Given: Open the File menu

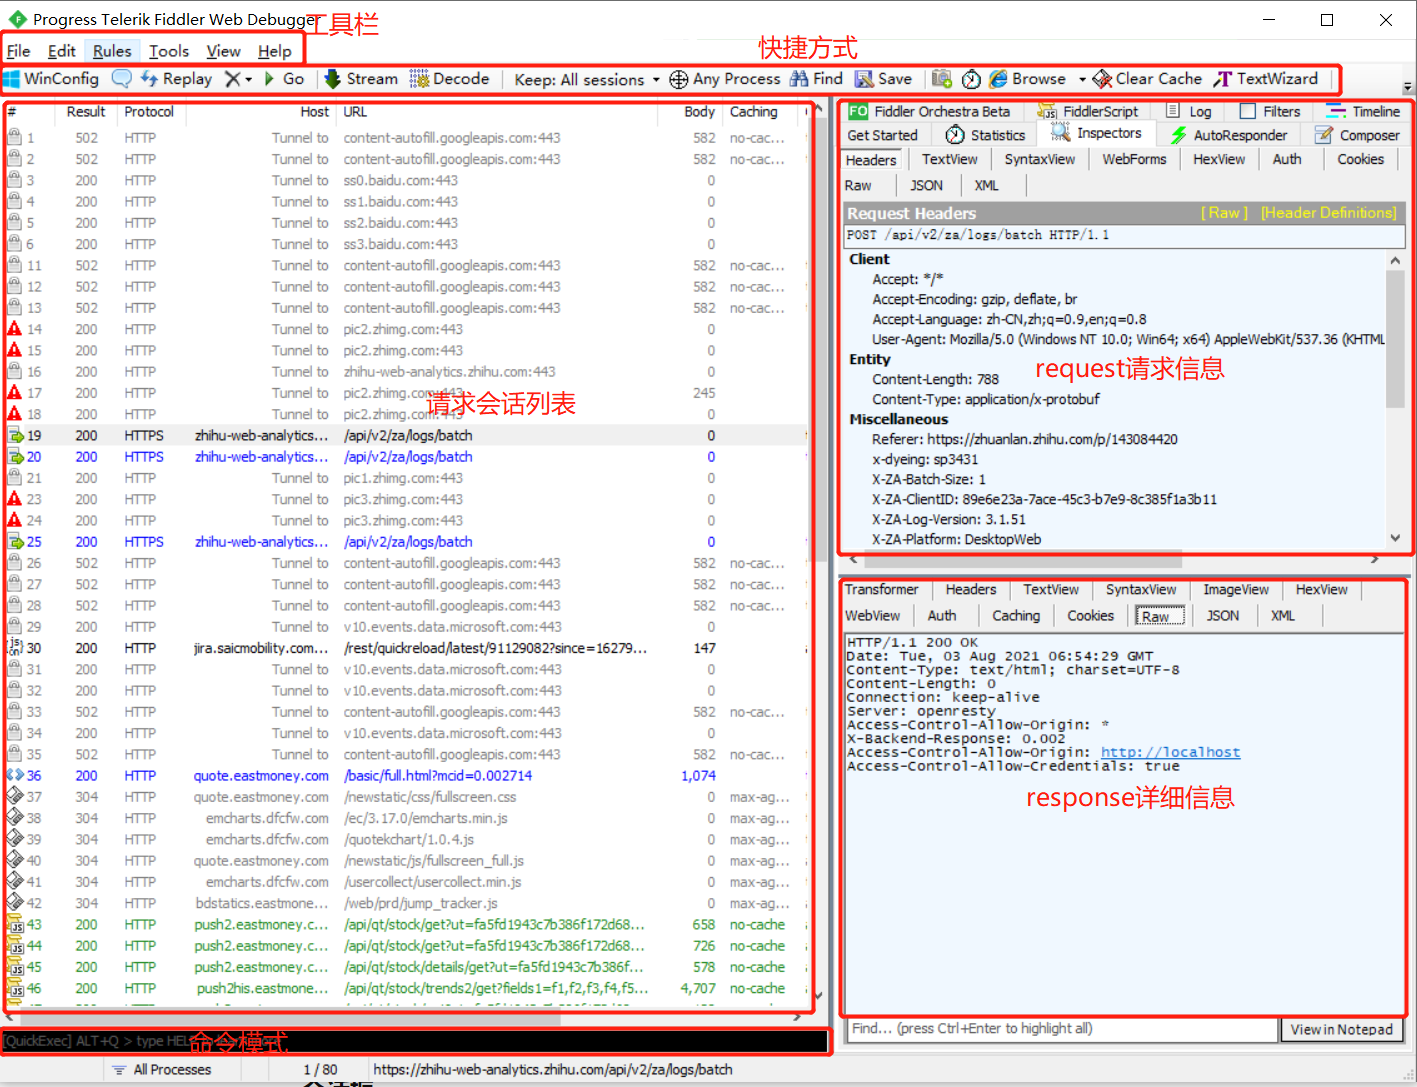Looking at the screenshot, I should coord(18,51).
